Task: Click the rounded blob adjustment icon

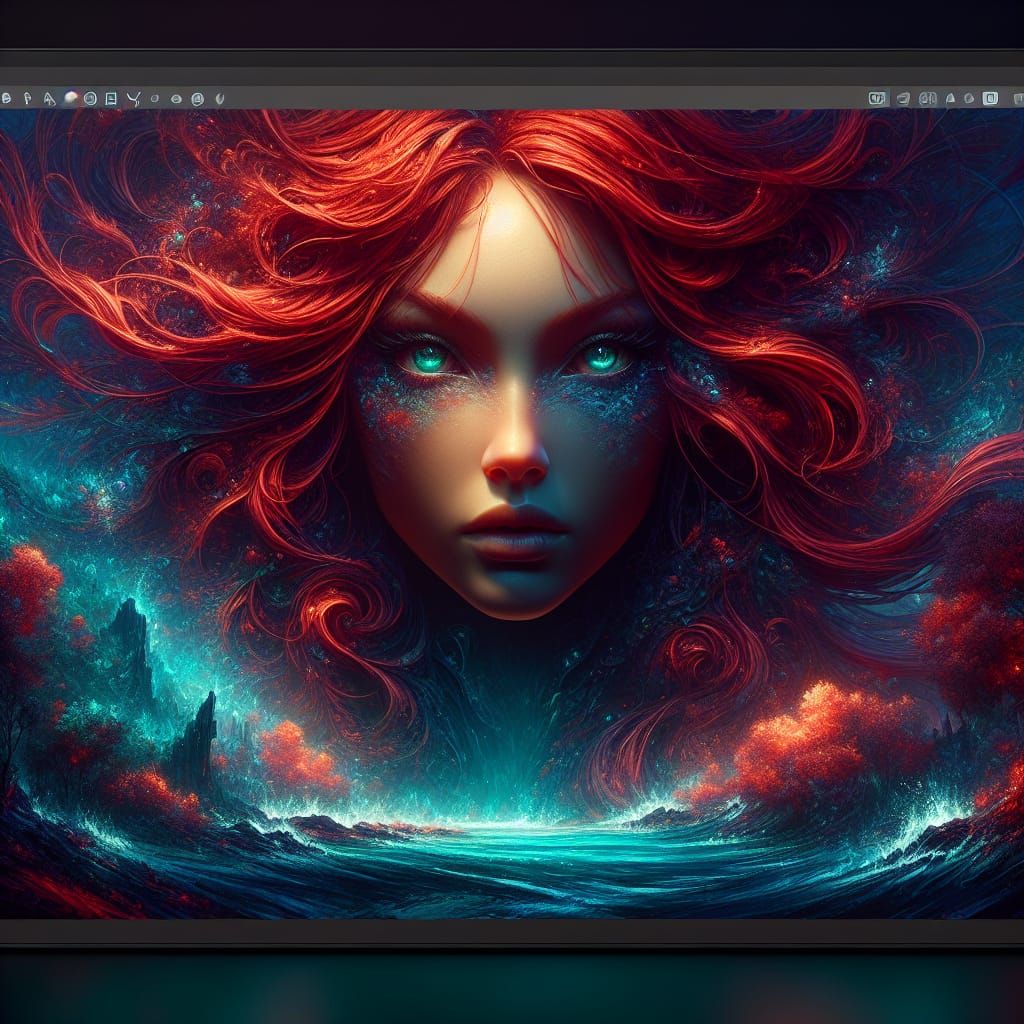Action: pyautogui.click(x=971, y=98)
